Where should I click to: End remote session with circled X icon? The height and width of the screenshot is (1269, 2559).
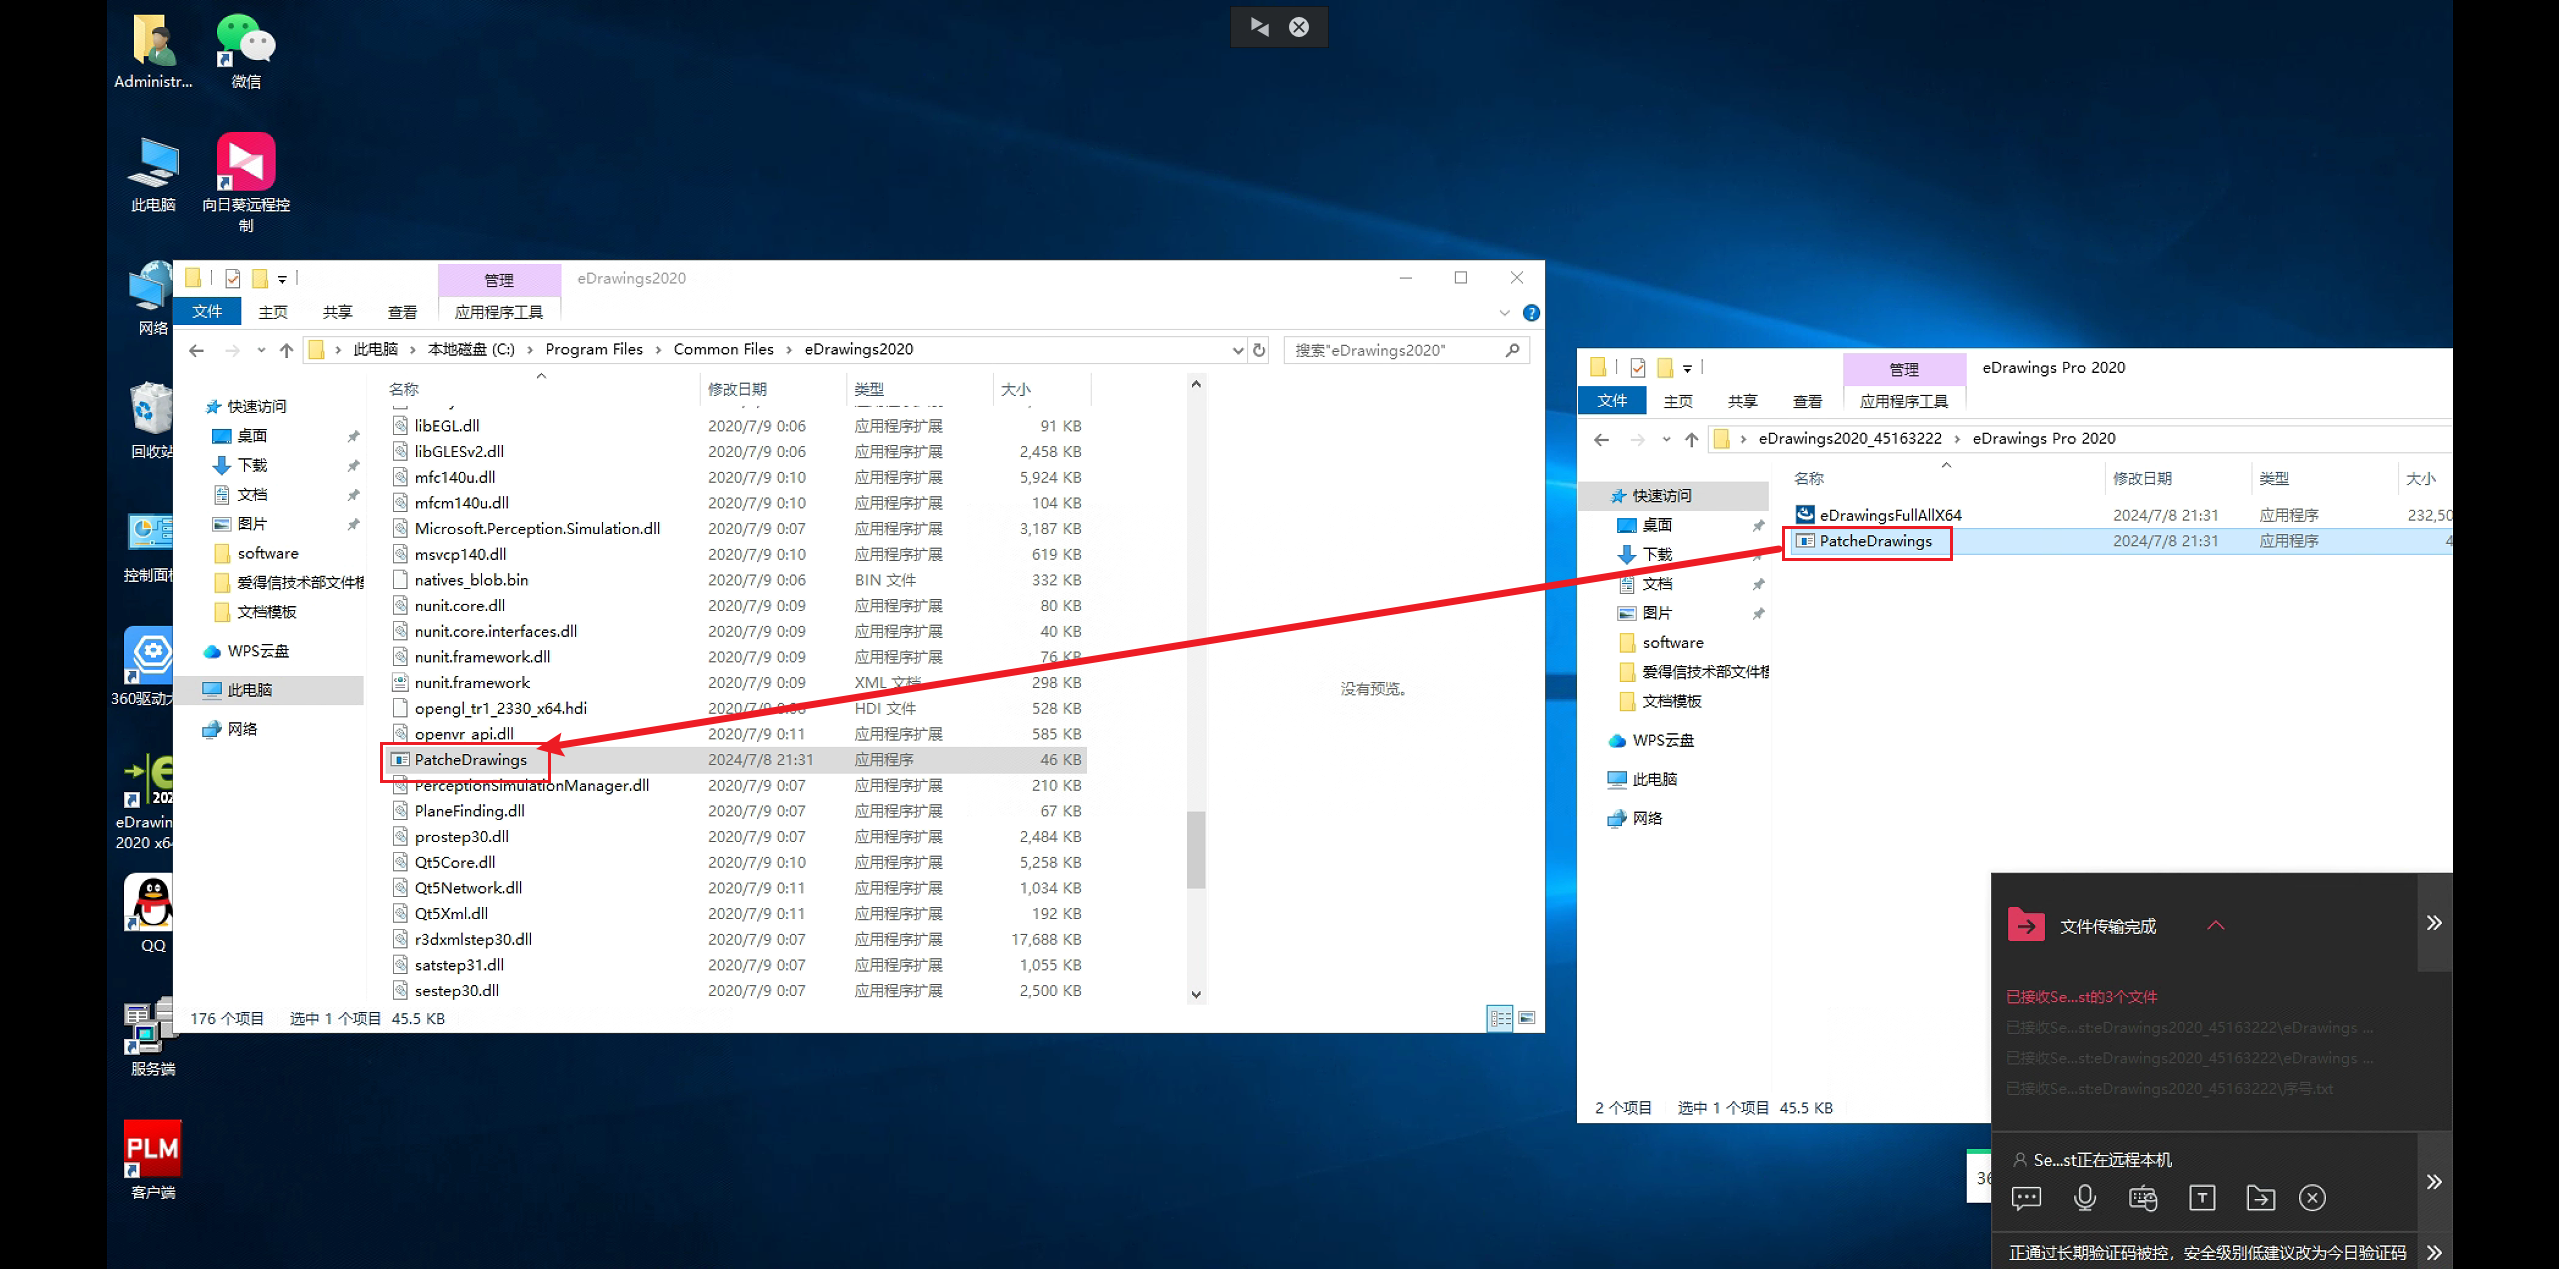[2312, 1198]
